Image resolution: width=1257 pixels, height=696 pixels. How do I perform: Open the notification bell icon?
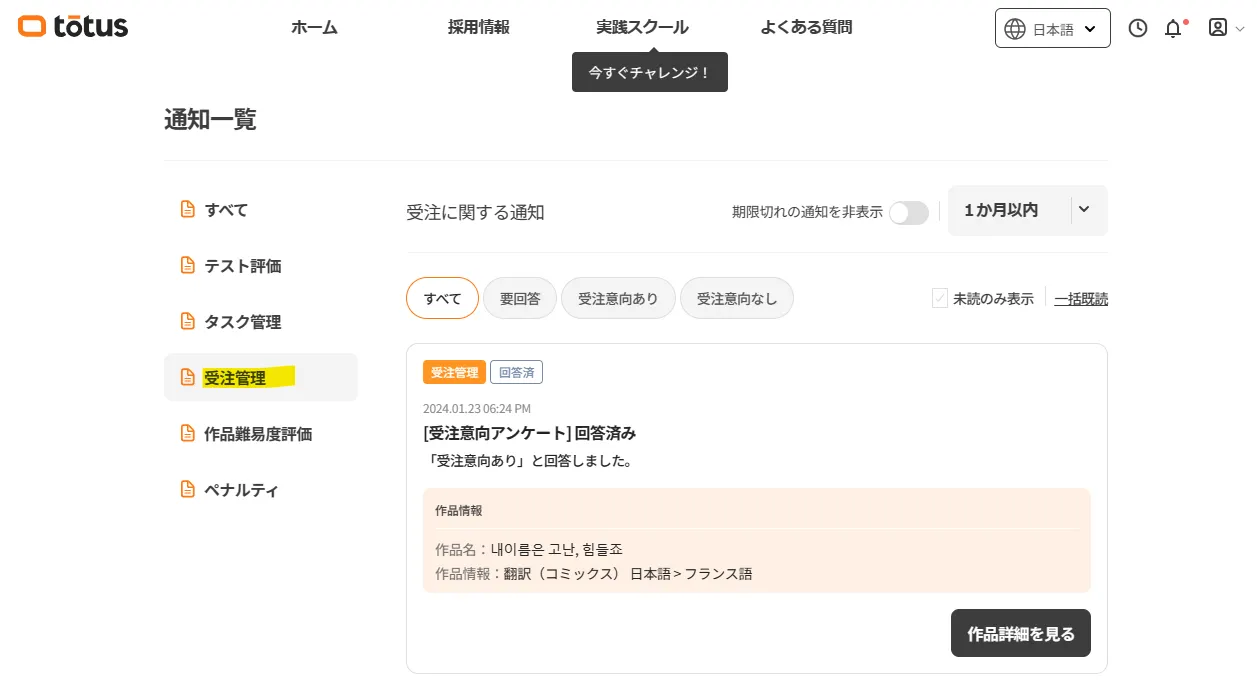tap(1173, 29)
